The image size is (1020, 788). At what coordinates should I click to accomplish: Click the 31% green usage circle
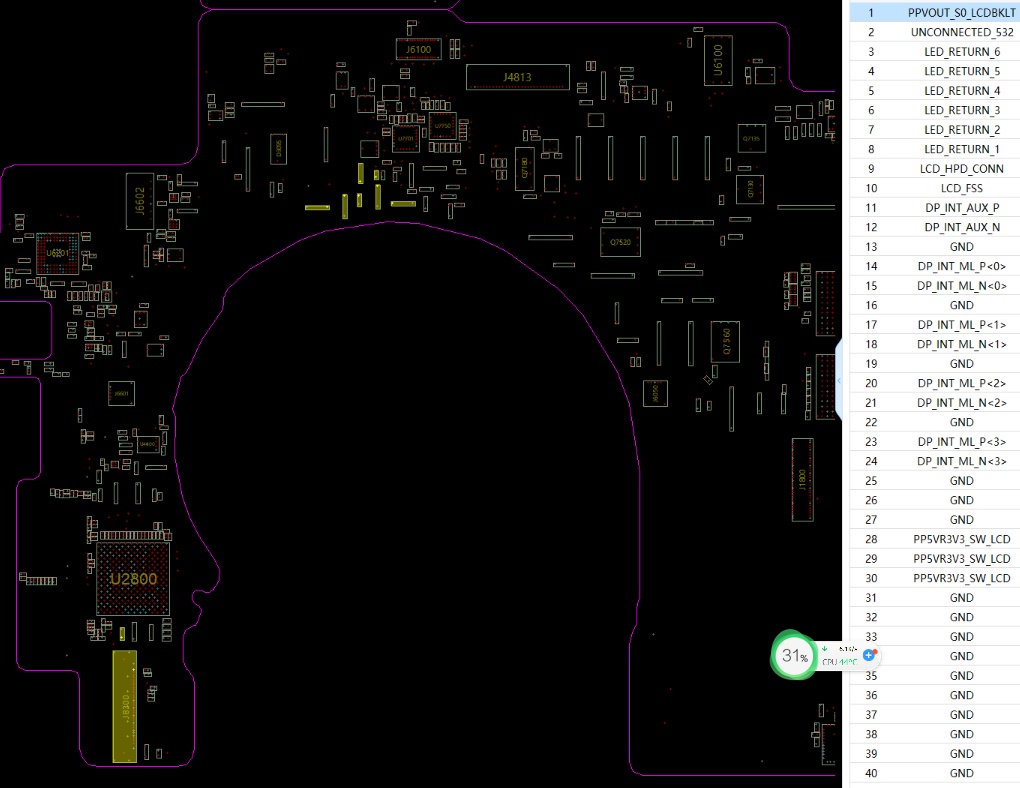795,656
